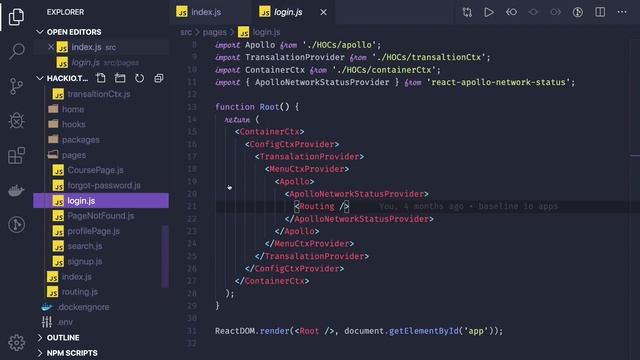The image size is (640, 360).
Task: Go to next change in editor toolbar
Action: (x=556, y=12)
